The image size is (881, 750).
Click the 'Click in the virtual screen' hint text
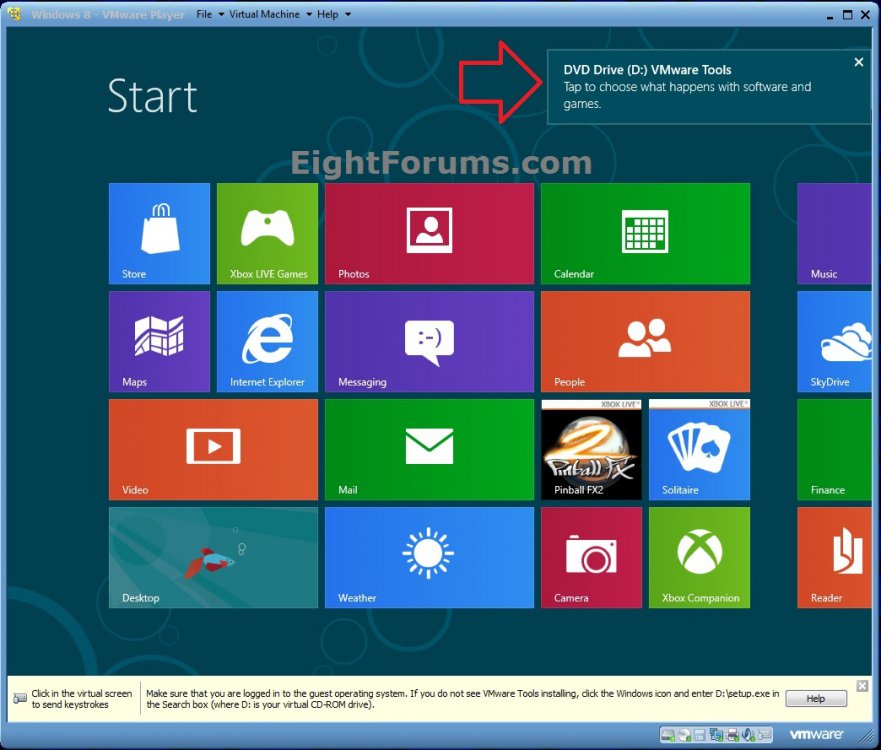[x=81, y=699]
